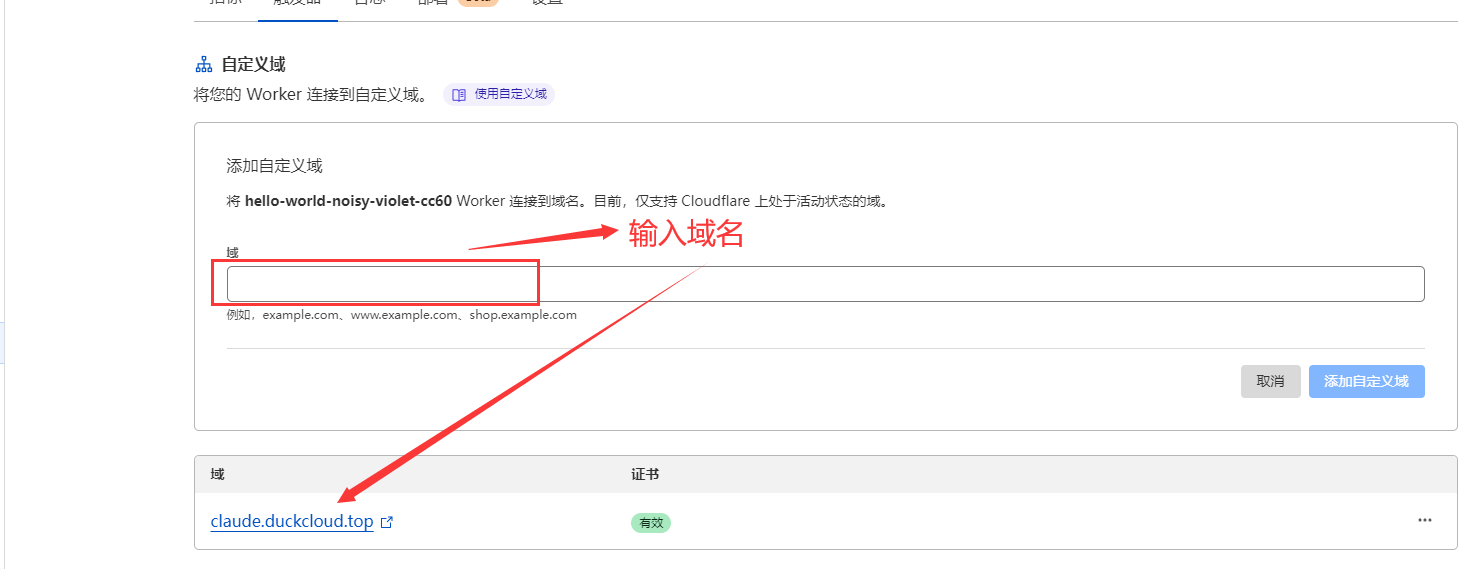Focus the 域 domain input field
The image size is (1482, 569).
coord(825,284)
